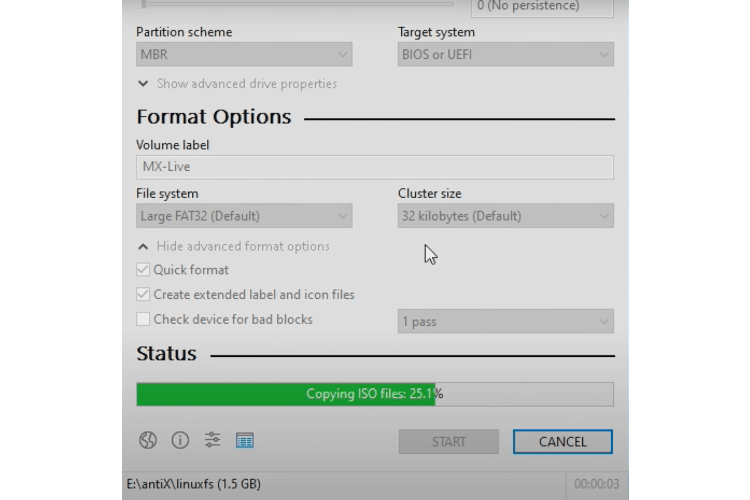Click the Partition scheme caption
This screenshot has height=500, width=750.
pyautogui.click(x=184, y=32)
